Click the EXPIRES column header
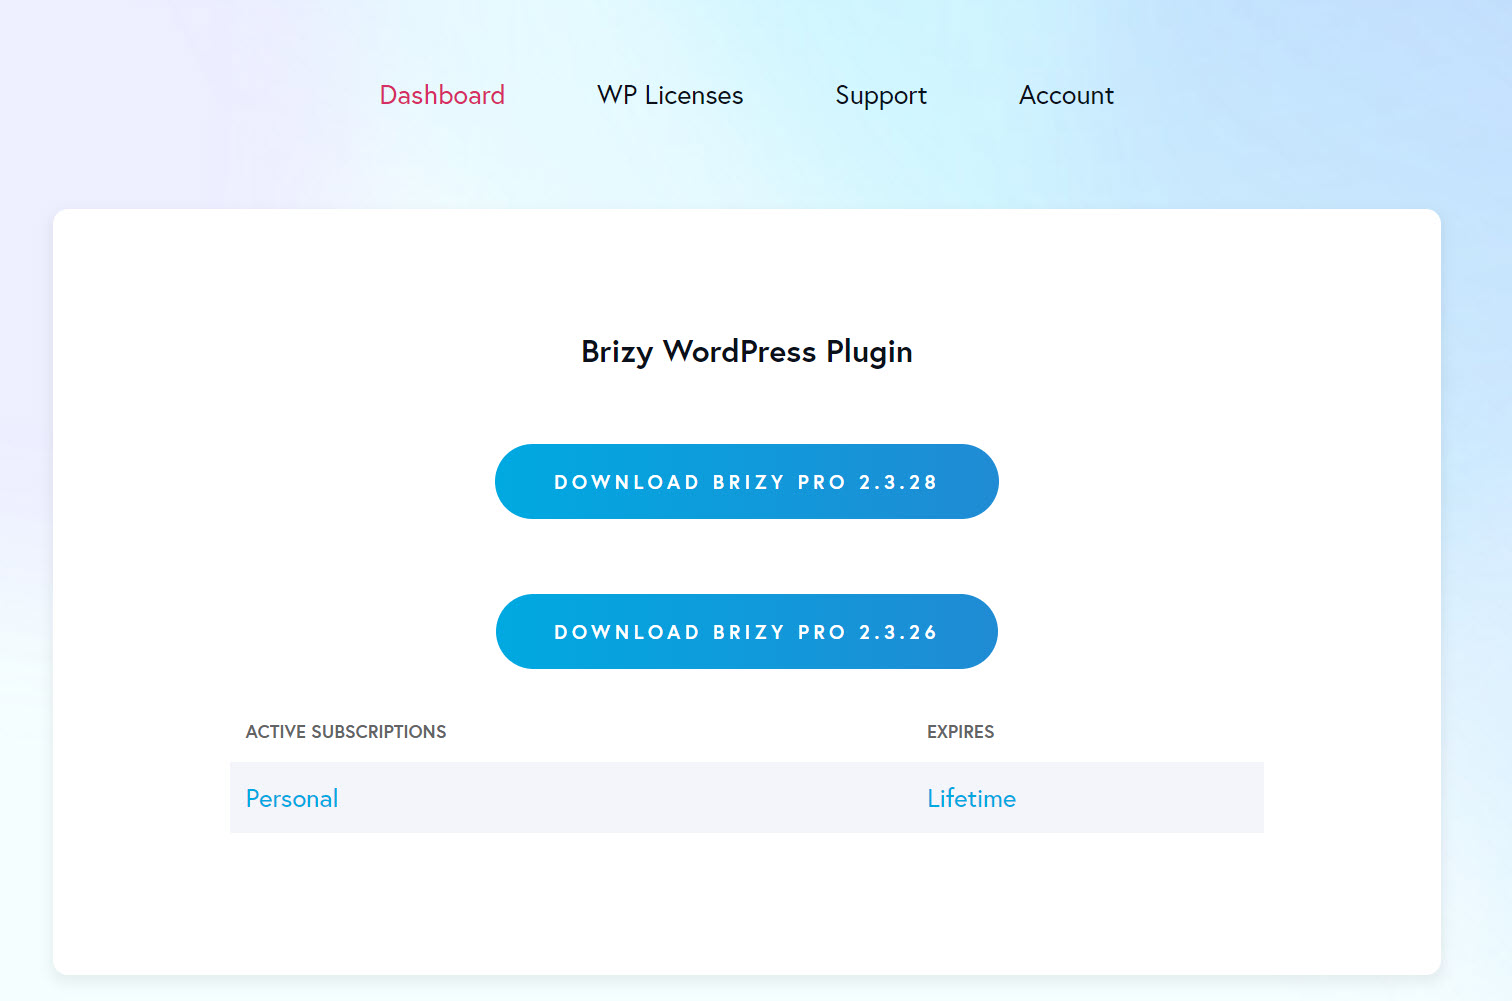The width and height of the screenshot is (1512, 1001). click(x=960, y=731)
